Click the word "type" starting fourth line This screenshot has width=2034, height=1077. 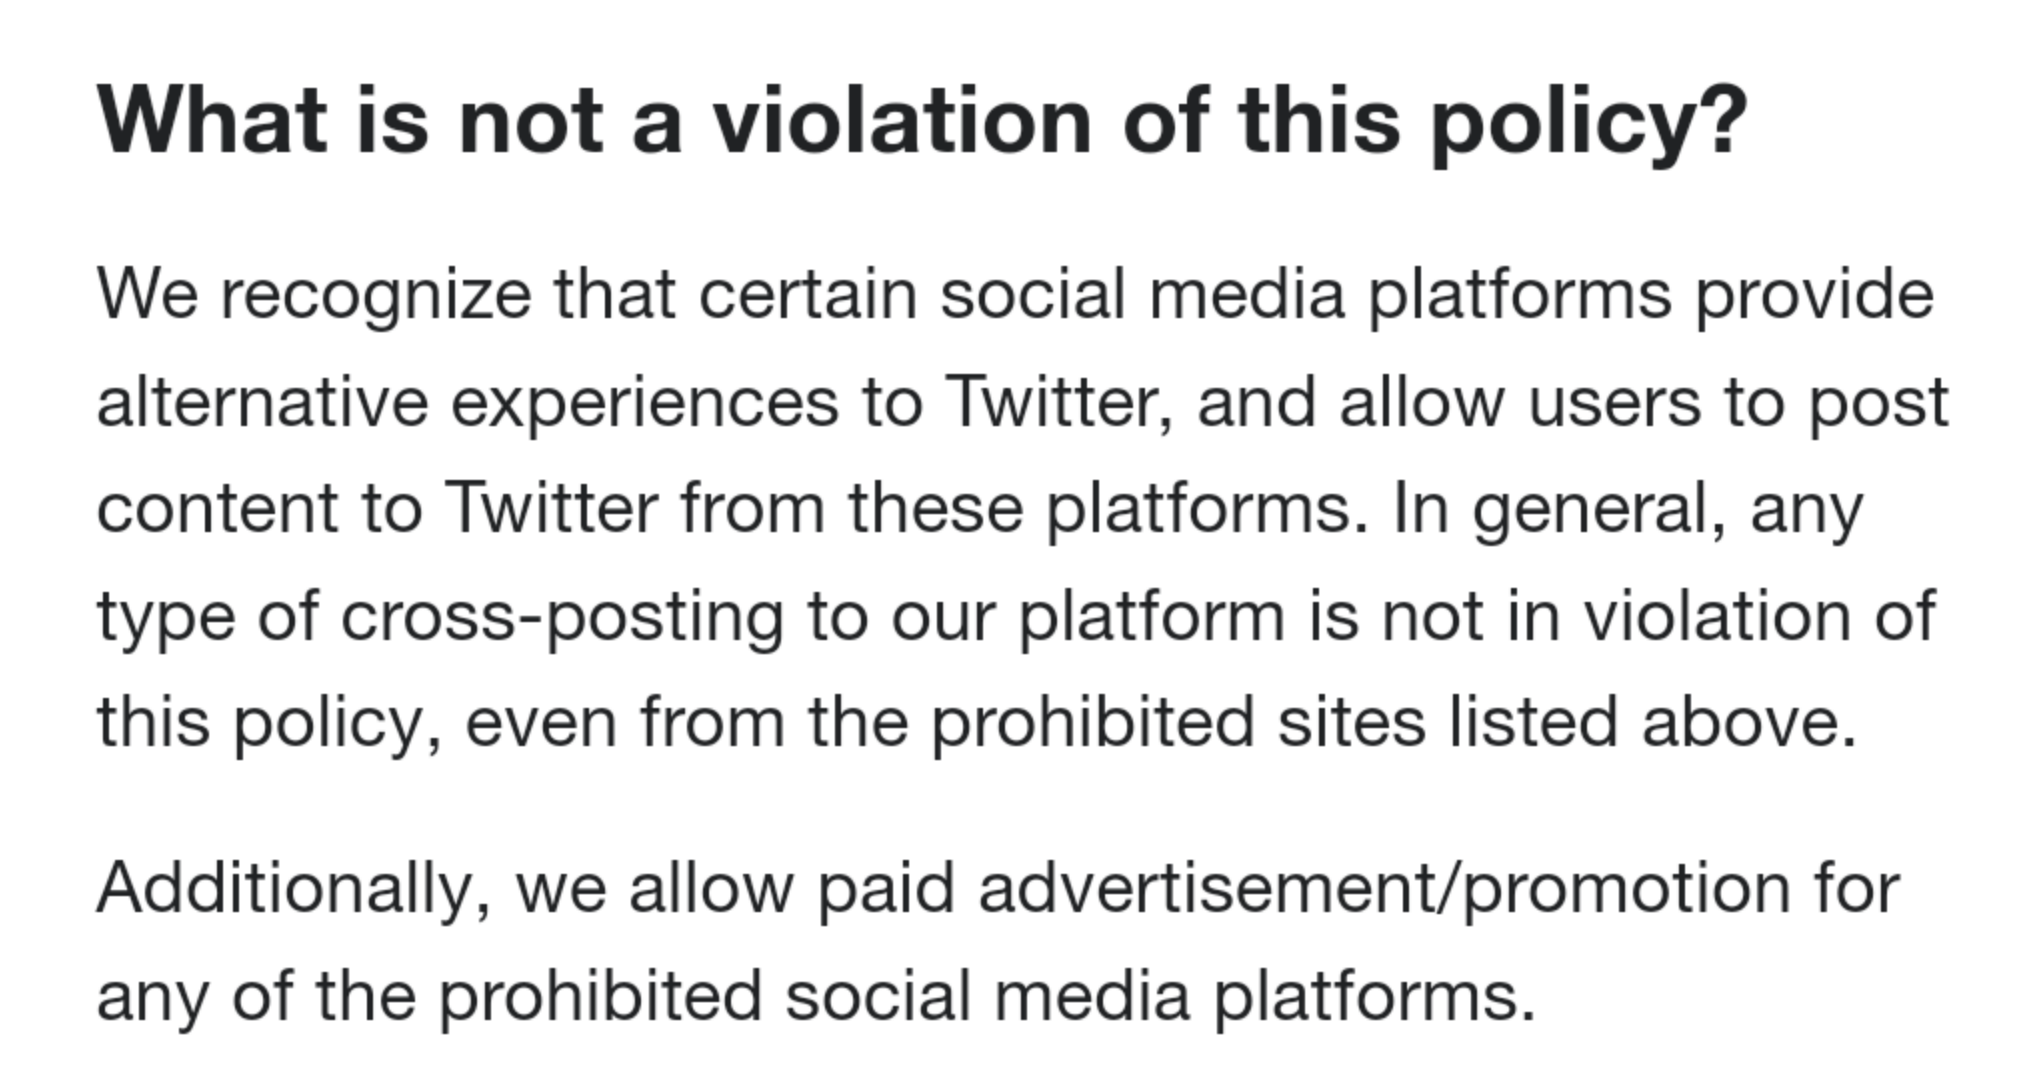point(166,619)
